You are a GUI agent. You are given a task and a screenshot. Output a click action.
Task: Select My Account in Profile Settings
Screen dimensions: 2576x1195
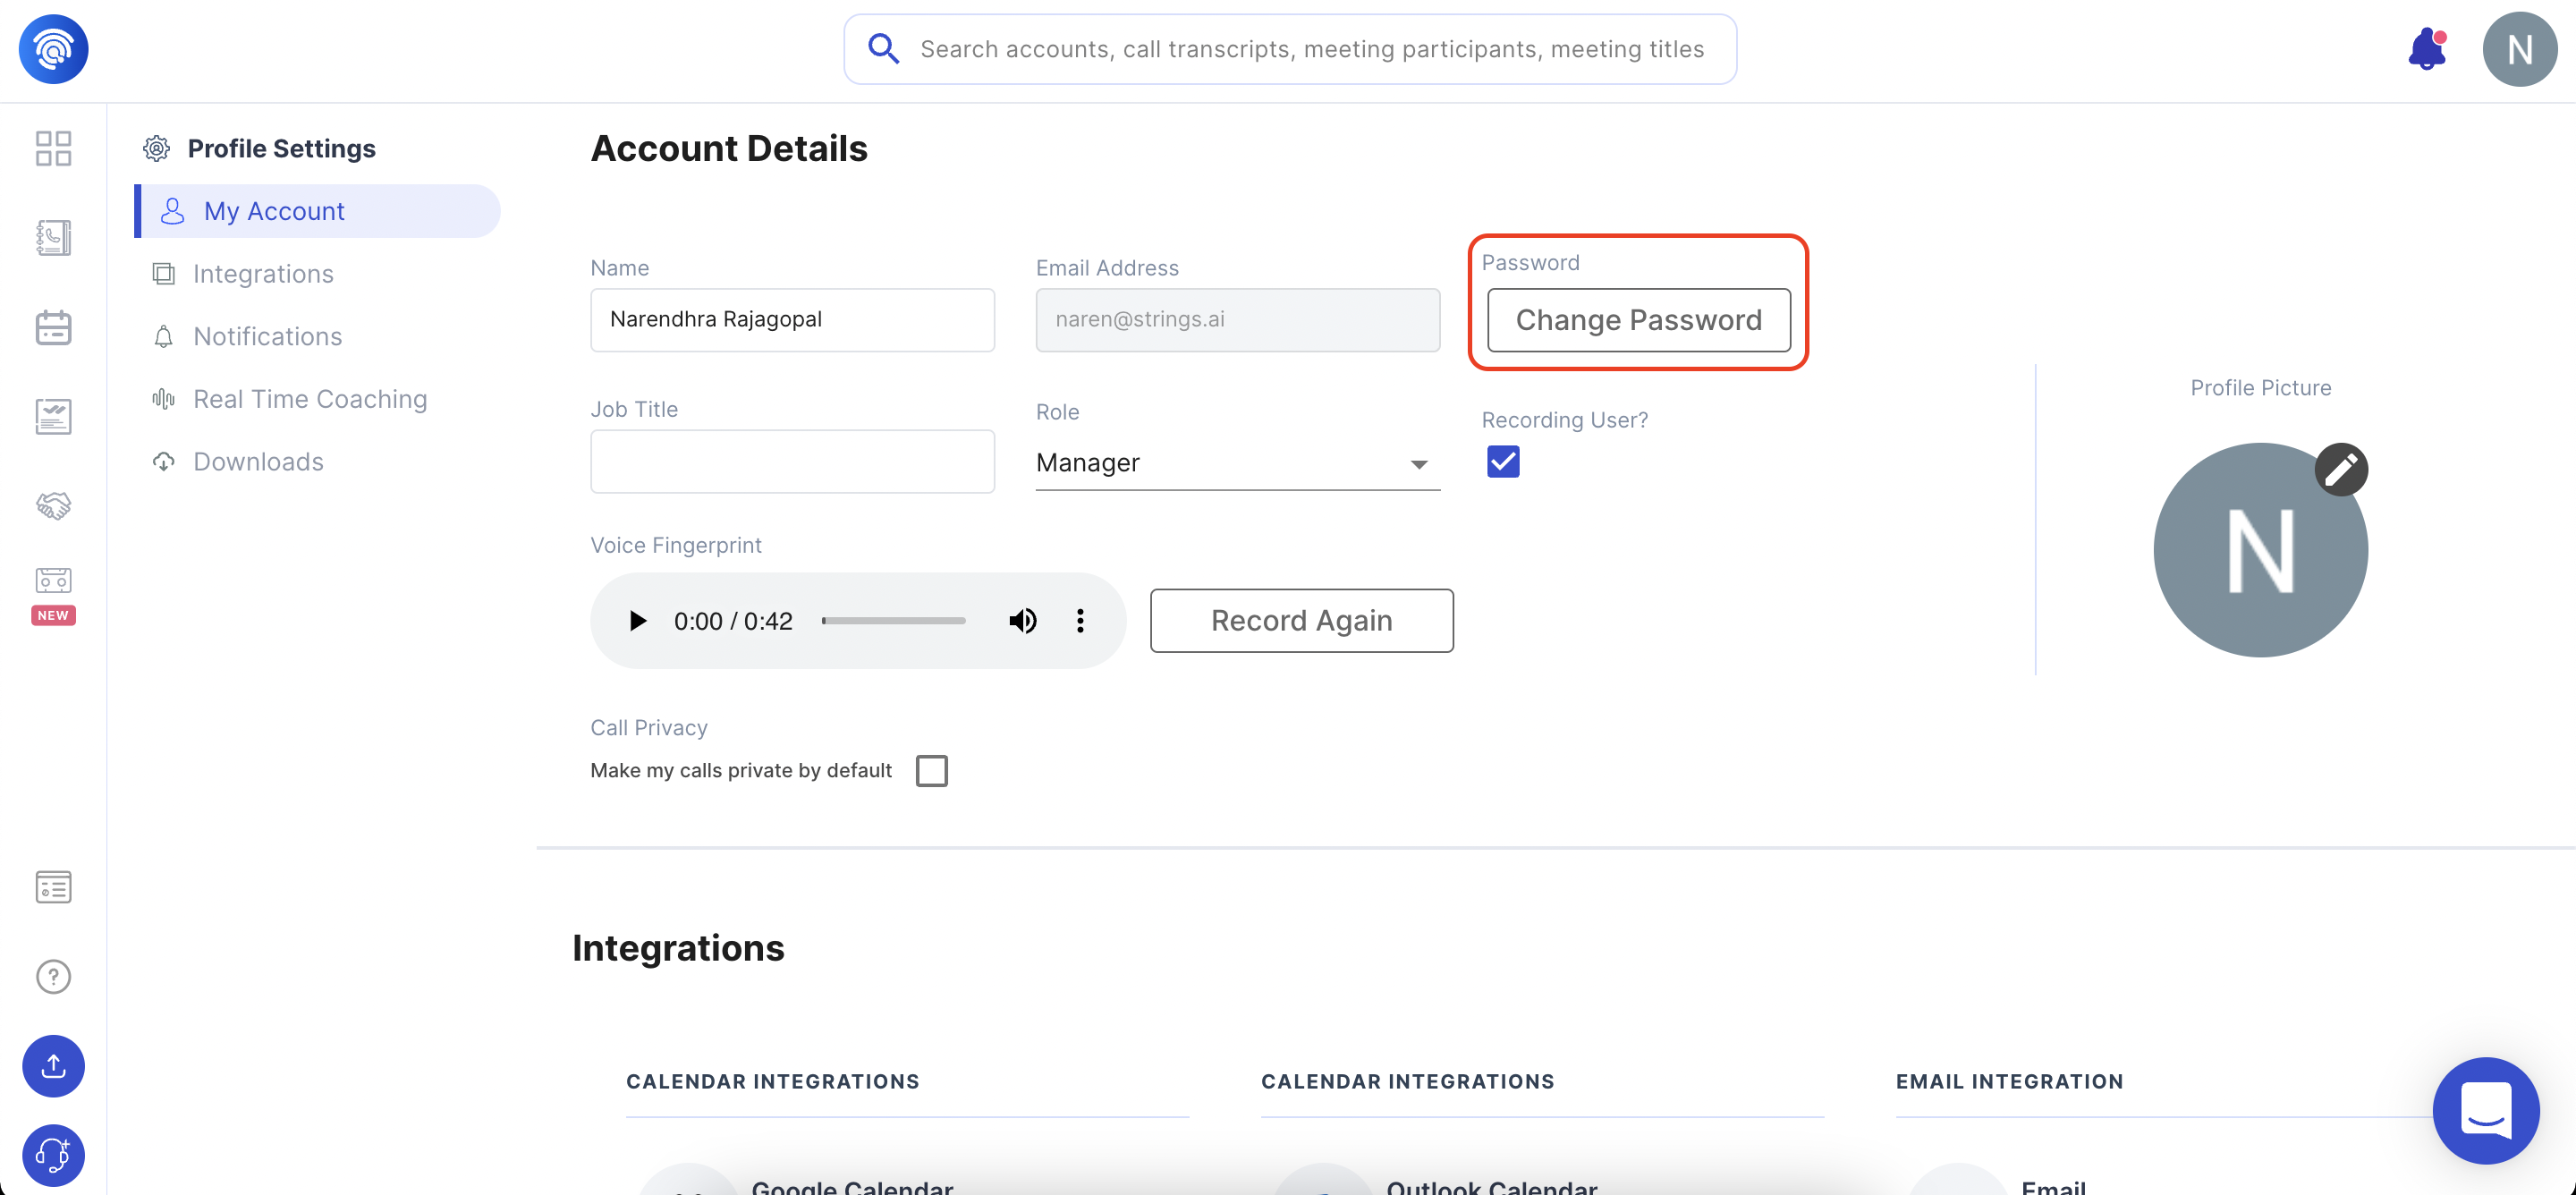[x=318, y=211]
